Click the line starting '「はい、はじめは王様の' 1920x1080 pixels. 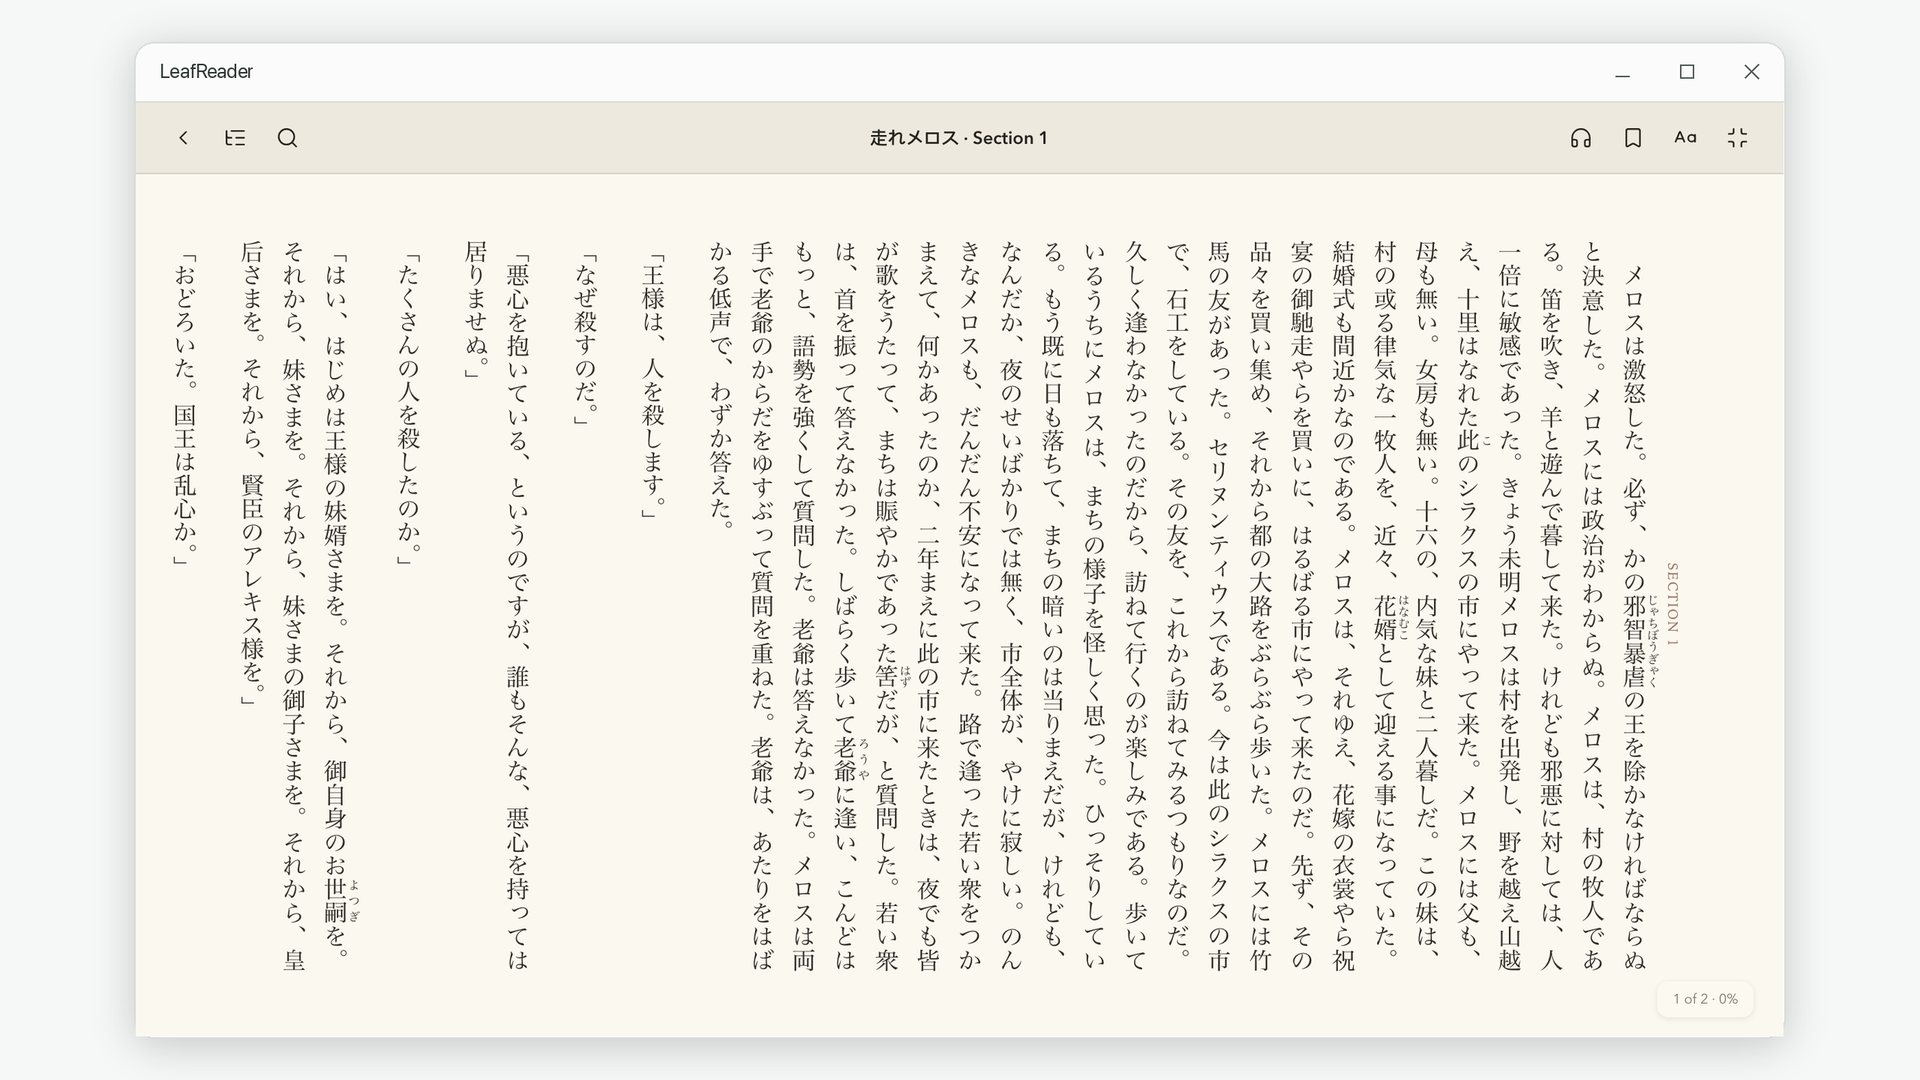tap(335, 606)
